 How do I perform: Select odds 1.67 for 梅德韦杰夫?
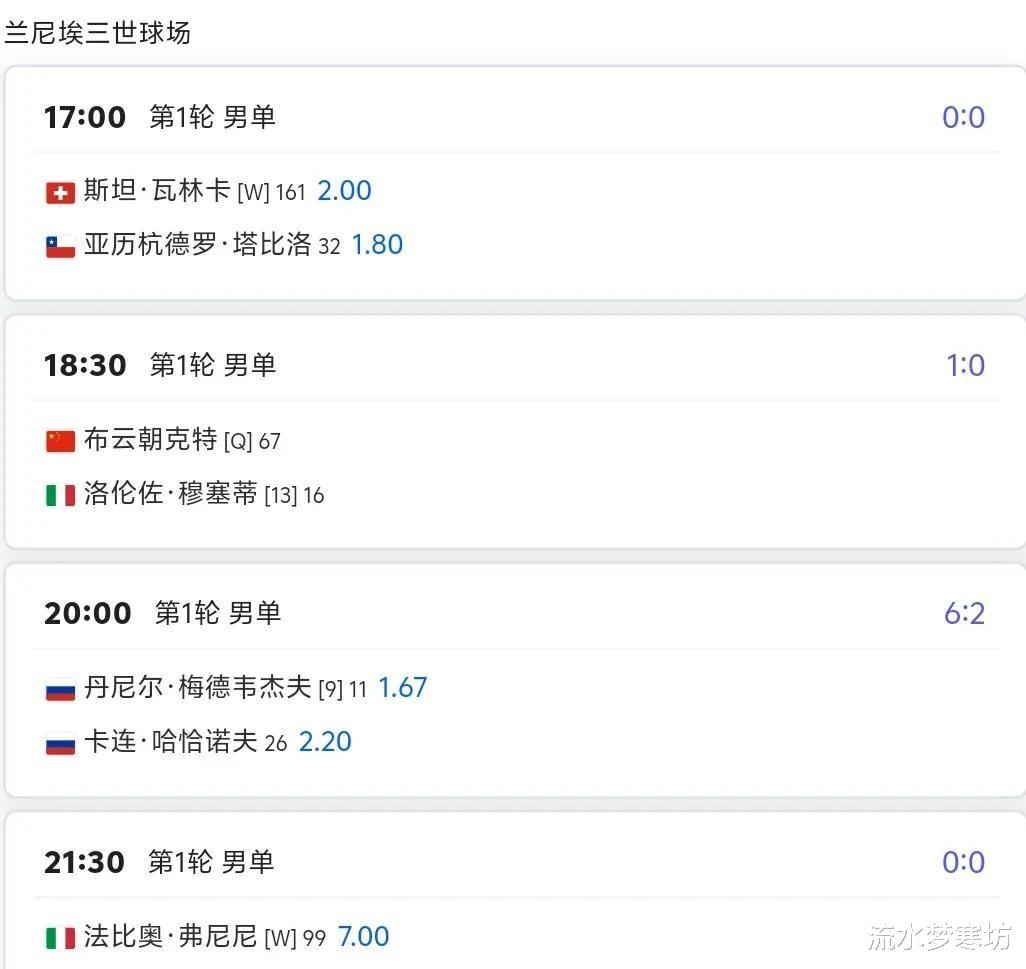tap(402, 688)
